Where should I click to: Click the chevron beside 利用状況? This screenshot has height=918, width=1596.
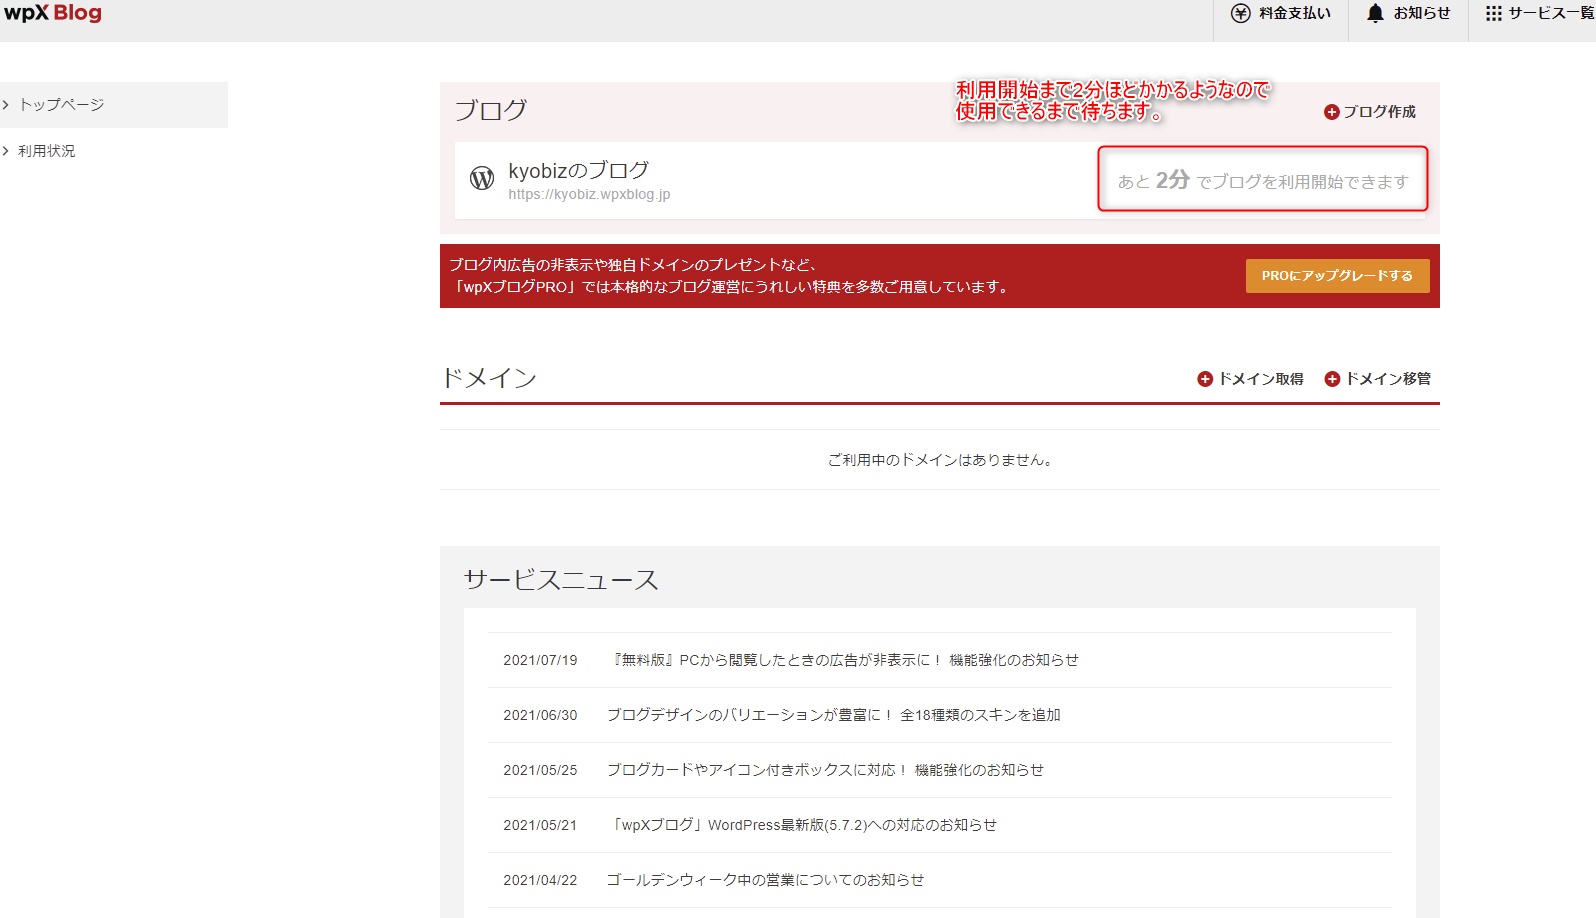pos(6,151)
